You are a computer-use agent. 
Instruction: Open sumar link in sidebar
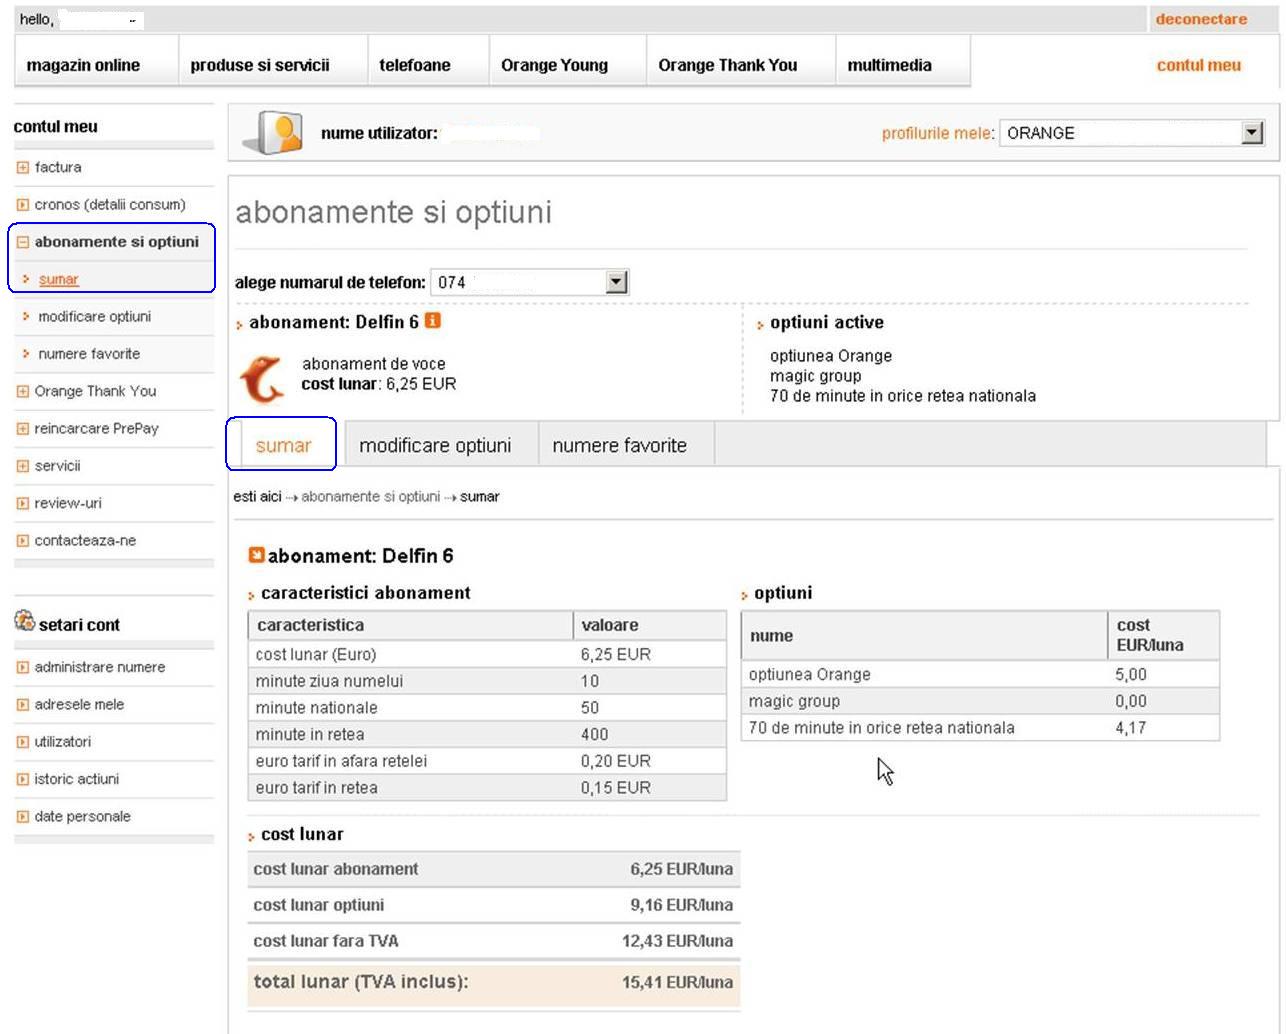pos(58,280)
